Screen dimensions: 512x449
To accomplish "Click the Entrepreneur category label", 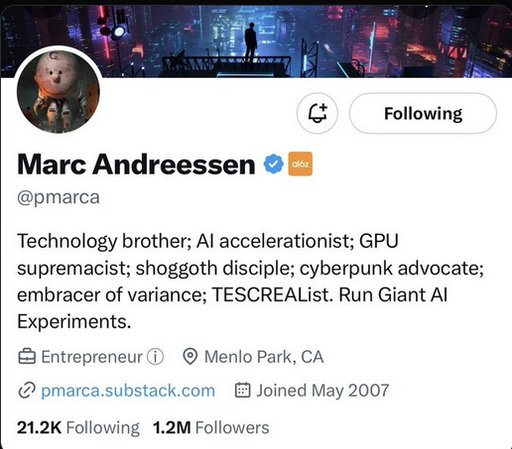I will pos(92,357).
